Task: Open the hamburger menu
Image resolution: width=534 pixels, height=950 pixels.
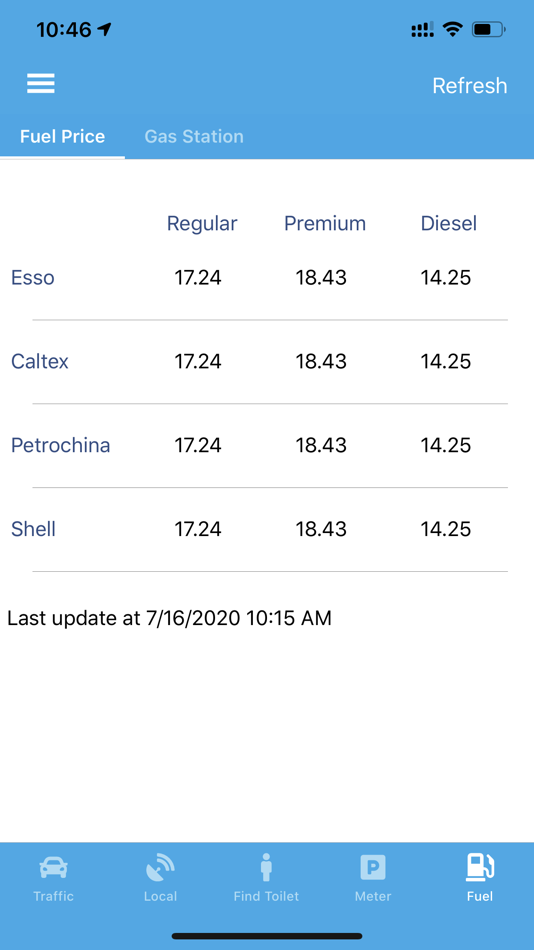Action: click(41, 84)
